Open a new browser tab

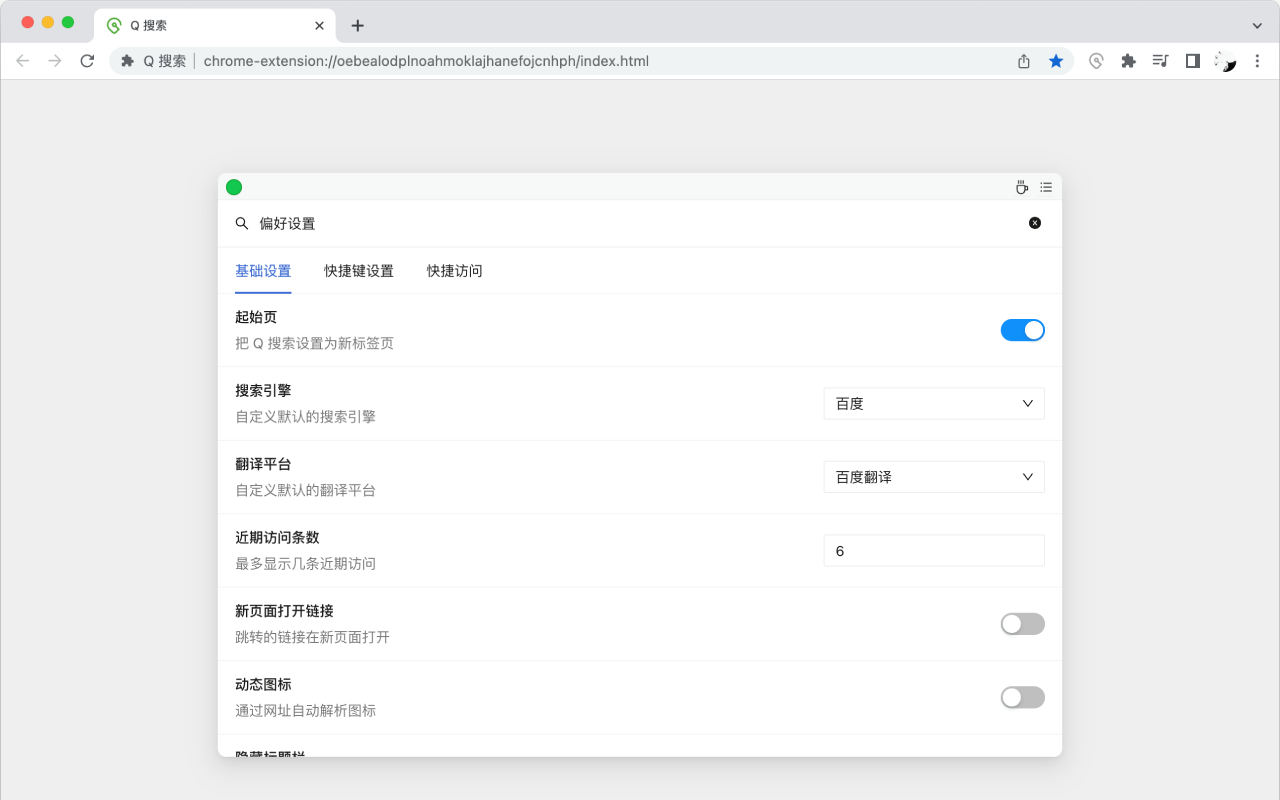tap(358, 26)
